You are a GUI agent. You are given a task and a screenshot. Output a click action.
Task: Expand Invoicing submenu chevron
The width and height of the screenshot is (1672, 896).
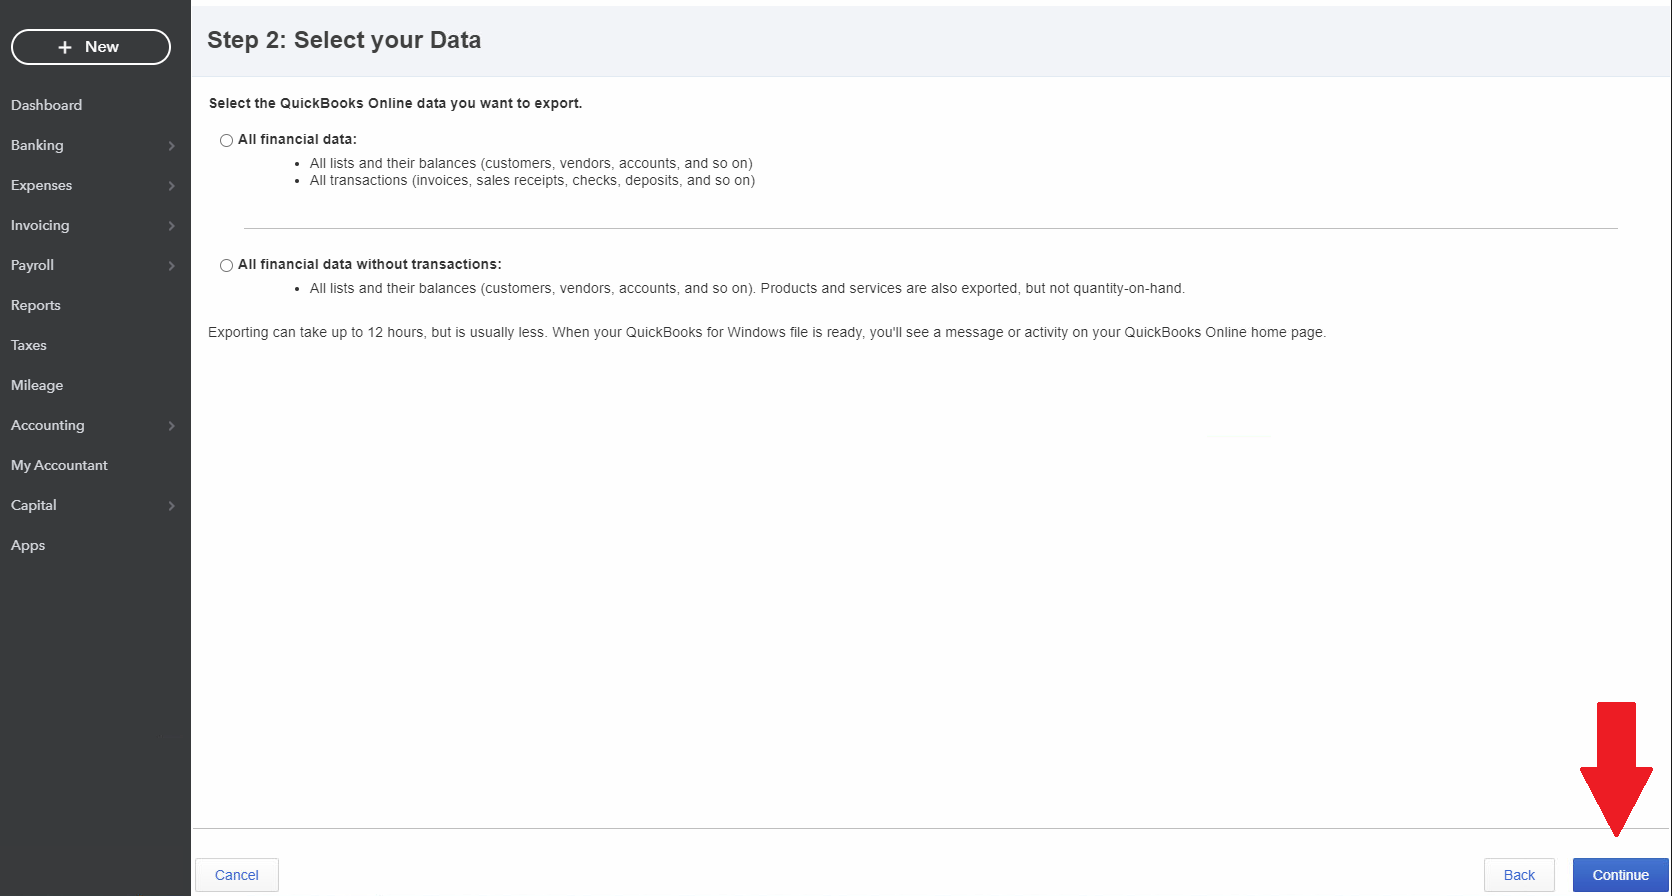click(x=172, y=226)
